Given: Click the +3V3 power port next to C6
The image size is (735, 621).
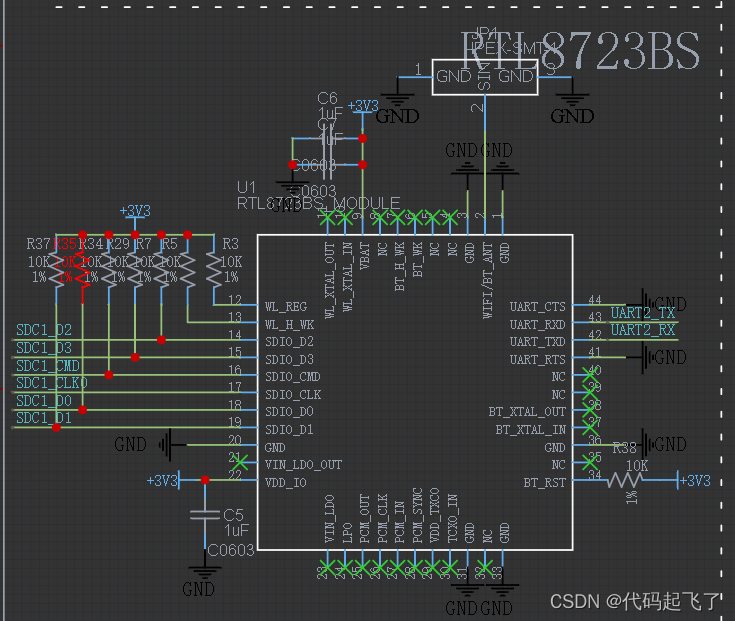Looking at the screenshot, I should click(363, 107).
